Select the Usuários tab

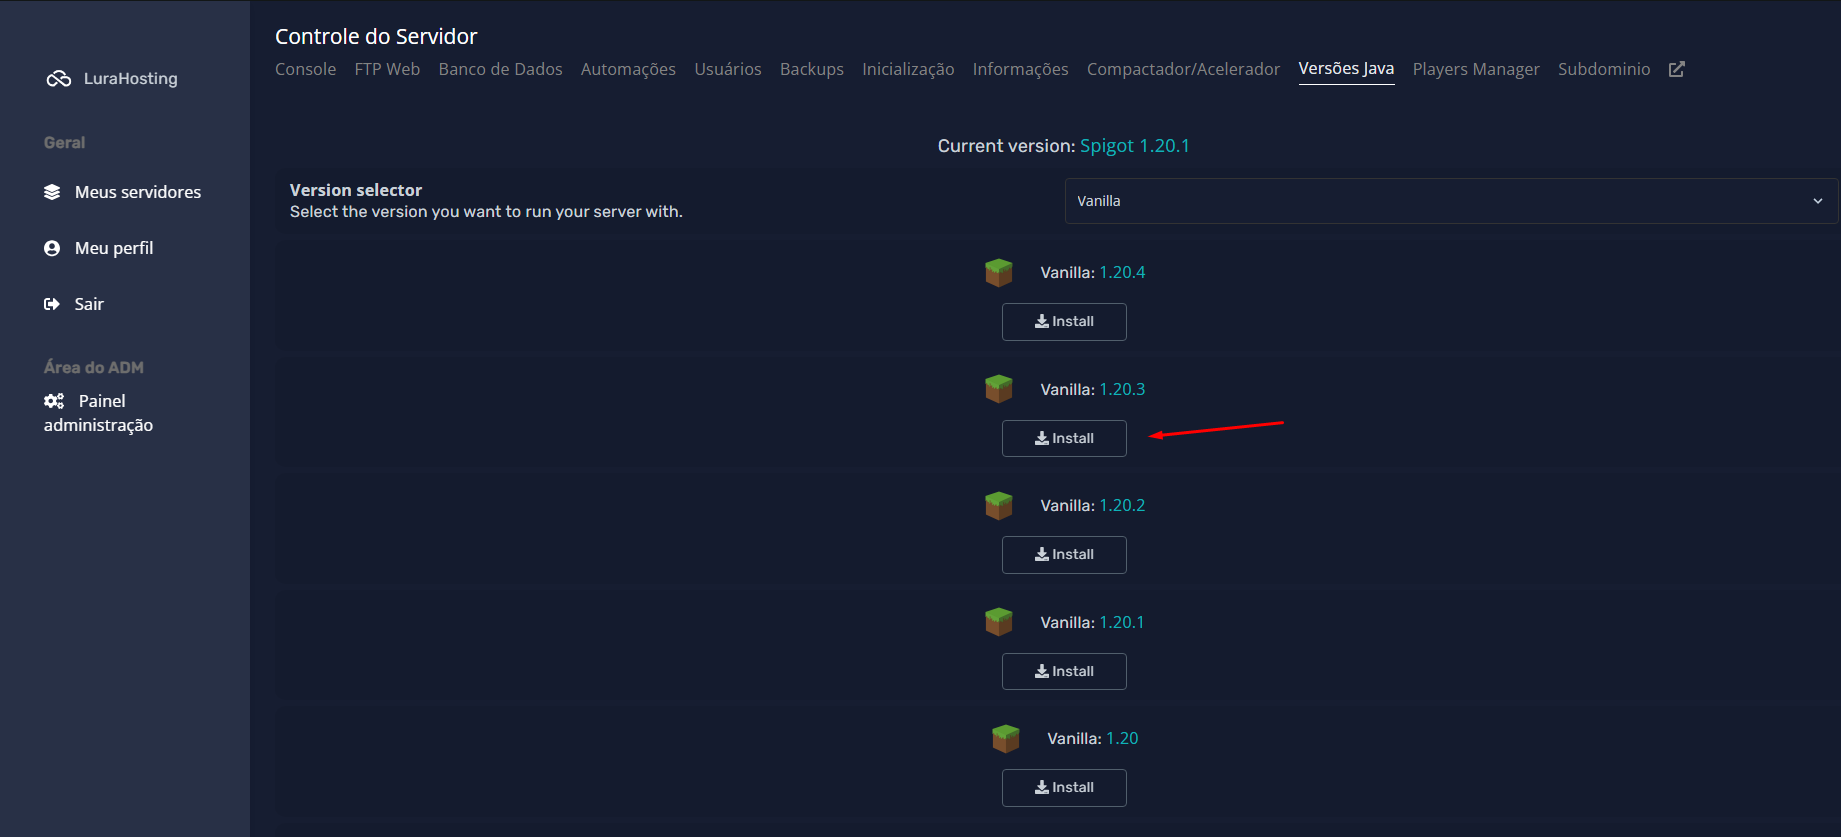point(728,69)
